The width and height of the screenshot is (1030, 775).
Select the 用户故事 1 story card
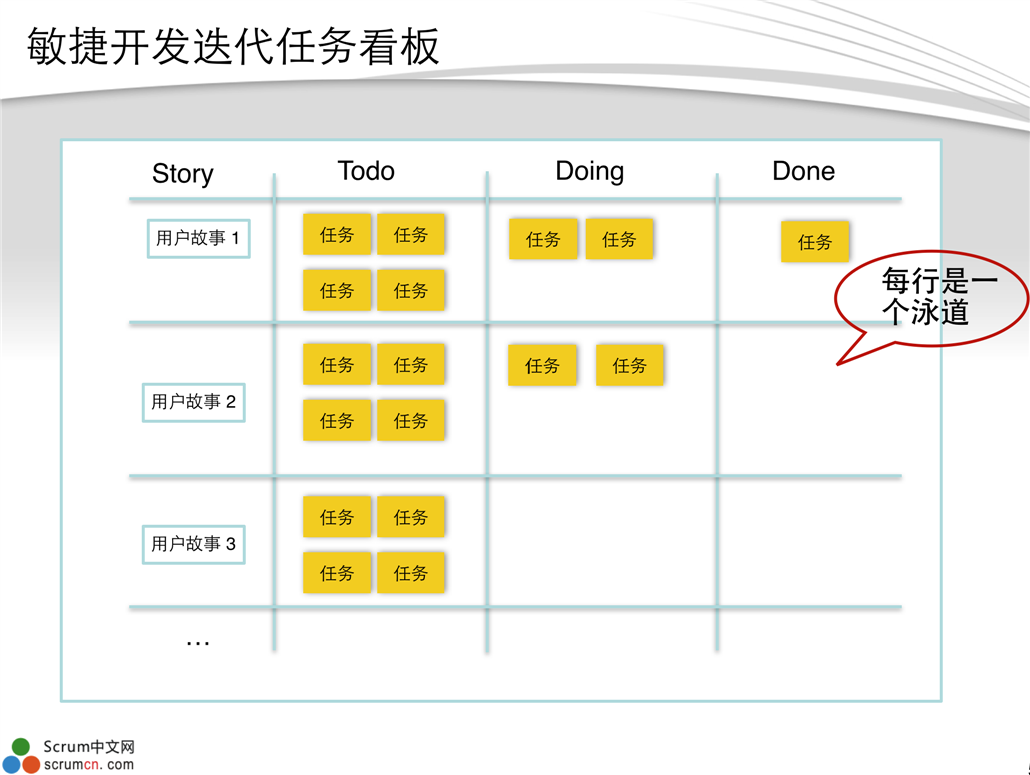click(x=198, y=239)
